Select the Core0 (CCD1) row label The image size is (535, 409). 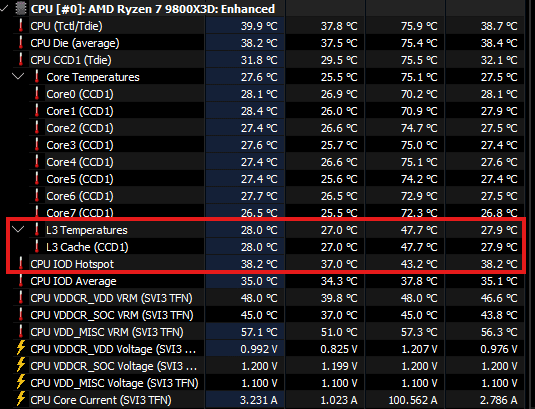80,94
